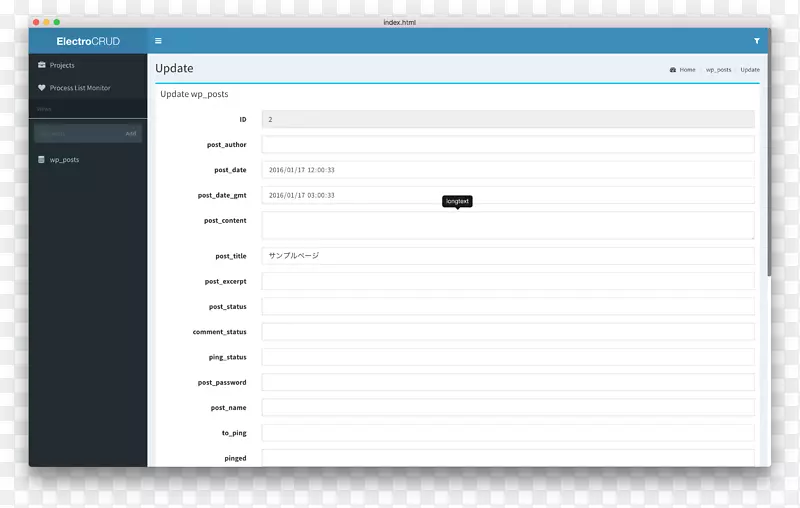Click the dashboard icon beside Home breadcrumb

point(673,70)
